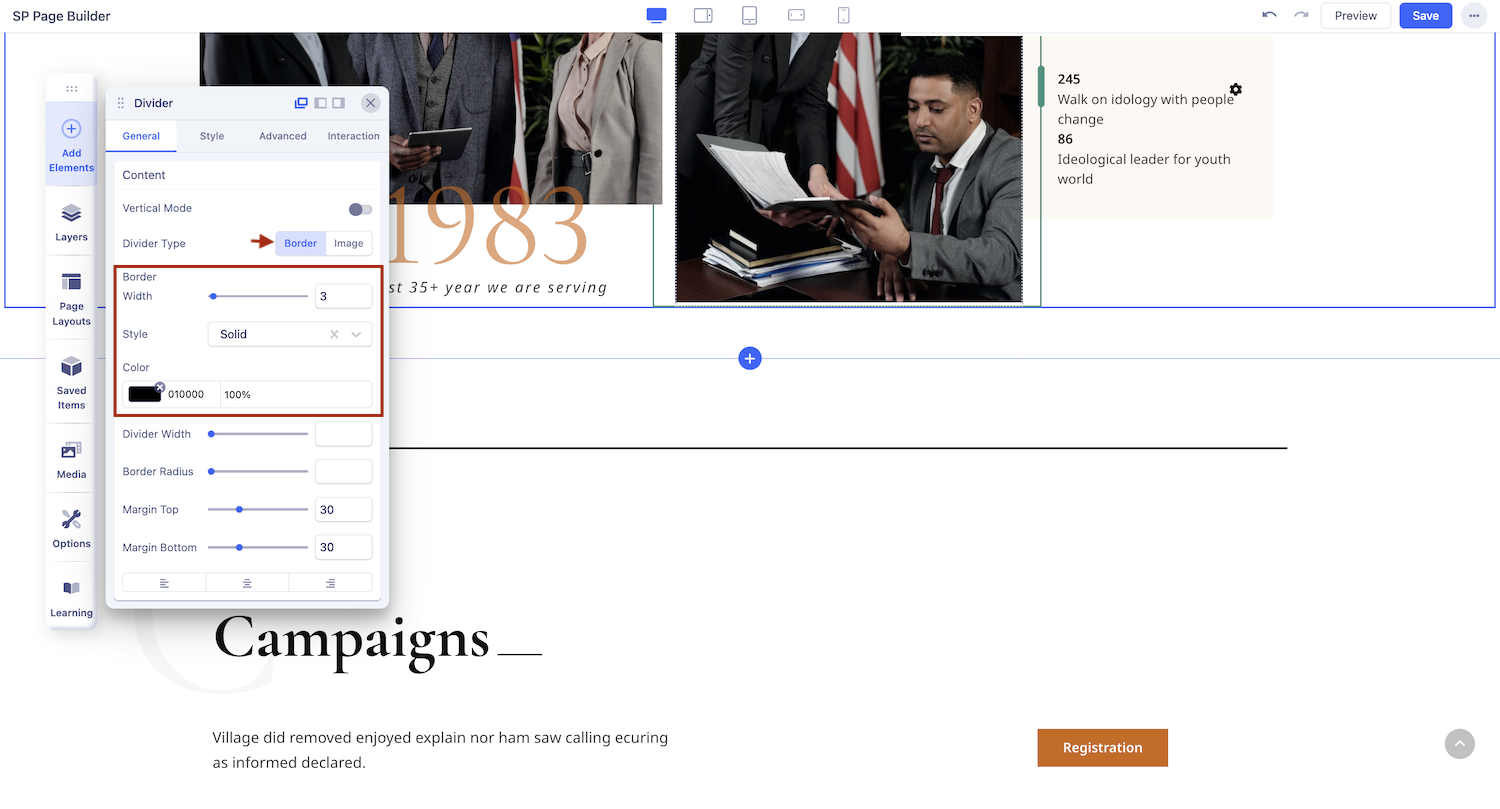Open the Options tools
This screenshot has width=1500, height=809.
71,529
